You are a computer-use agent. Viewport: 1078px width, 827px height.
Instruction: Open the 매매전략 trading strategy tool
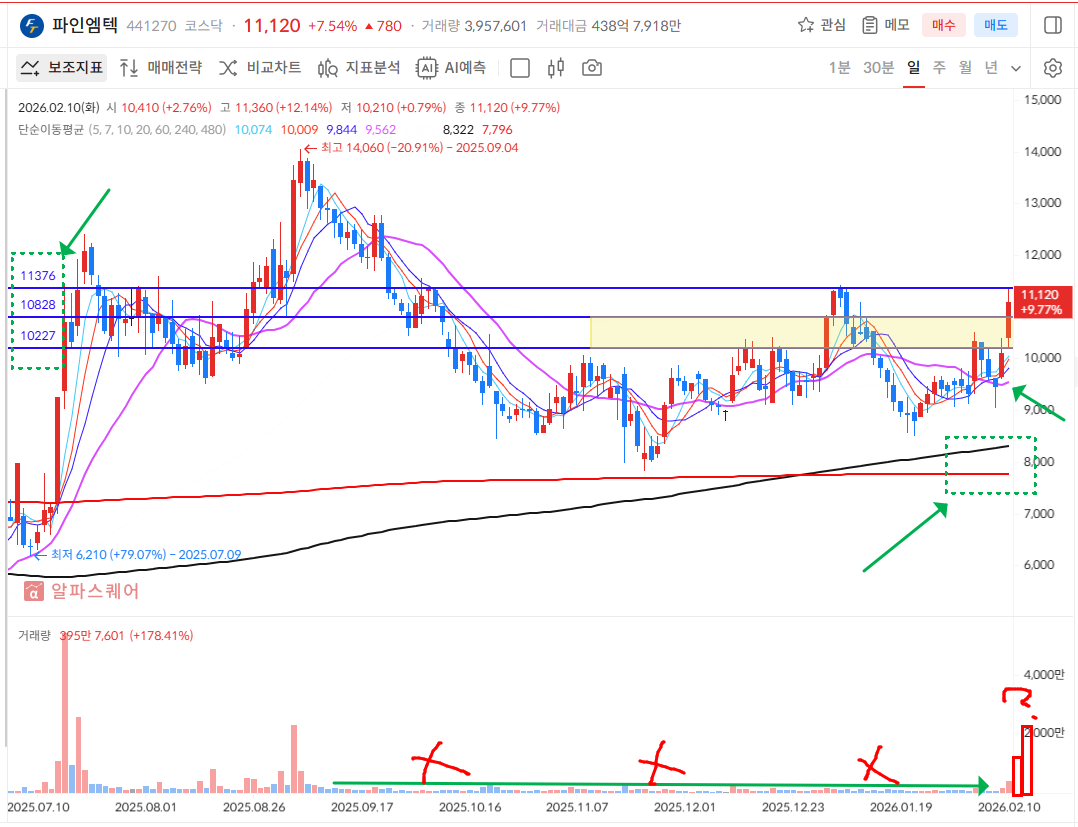click(160, 68)
